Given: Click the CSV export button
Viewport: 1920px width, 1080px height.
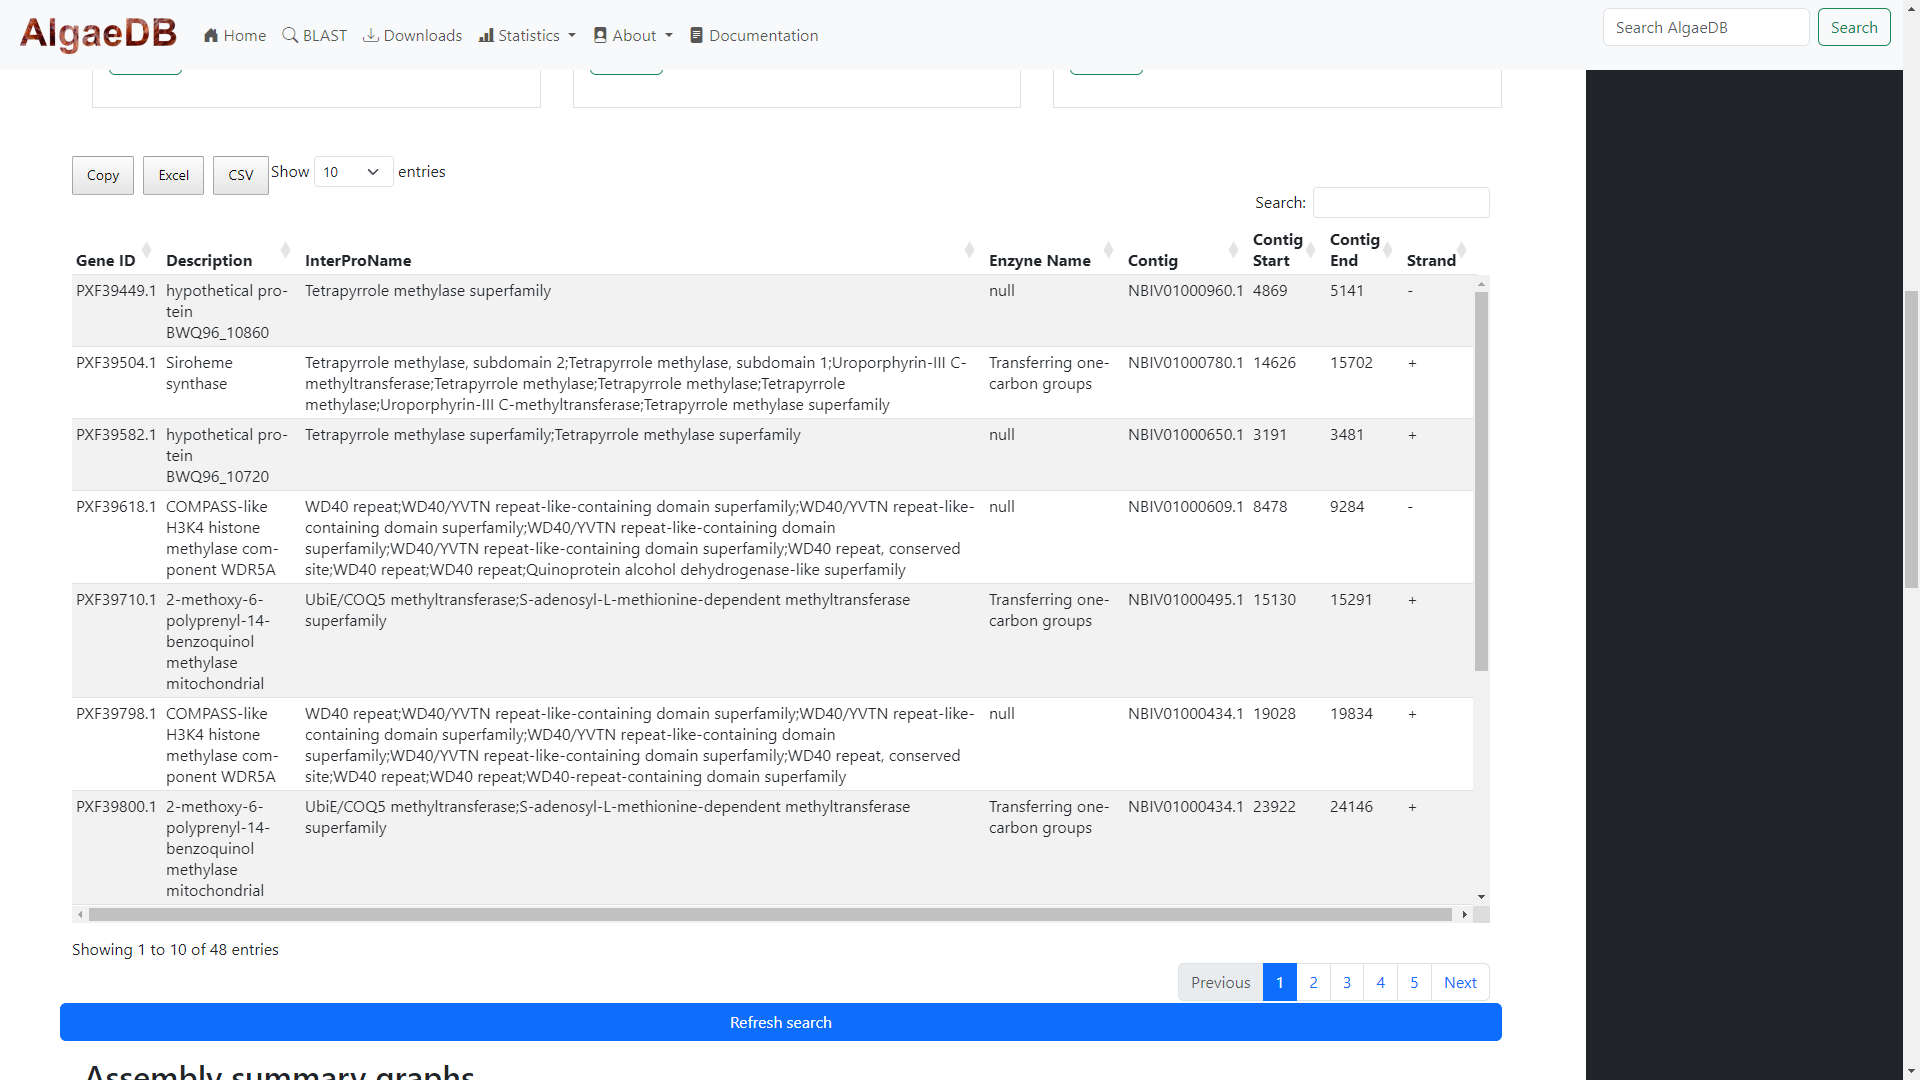Looking at the screenshot, I should pos(240,174).
